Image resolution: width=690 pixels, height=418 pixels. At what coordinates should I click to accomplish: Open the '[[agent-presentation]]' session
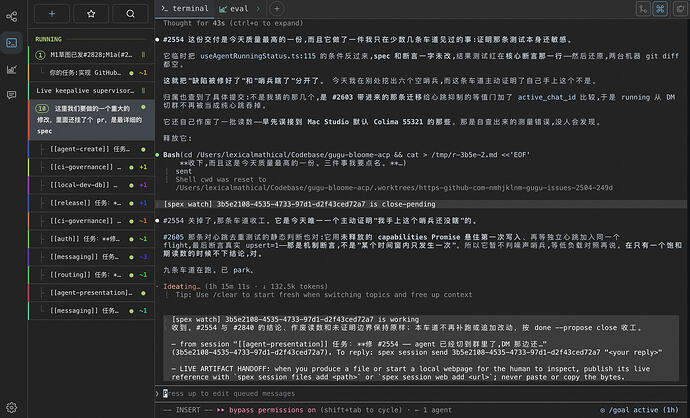click(x=91, y=293)
